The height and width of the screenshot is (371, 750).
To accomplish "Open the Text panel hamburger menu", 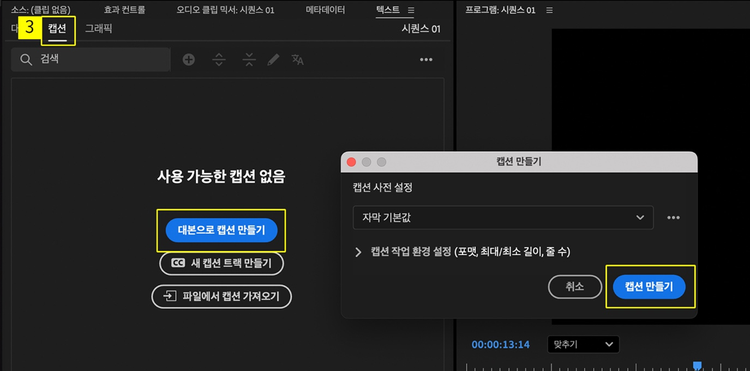I will [x=411, y=10].
